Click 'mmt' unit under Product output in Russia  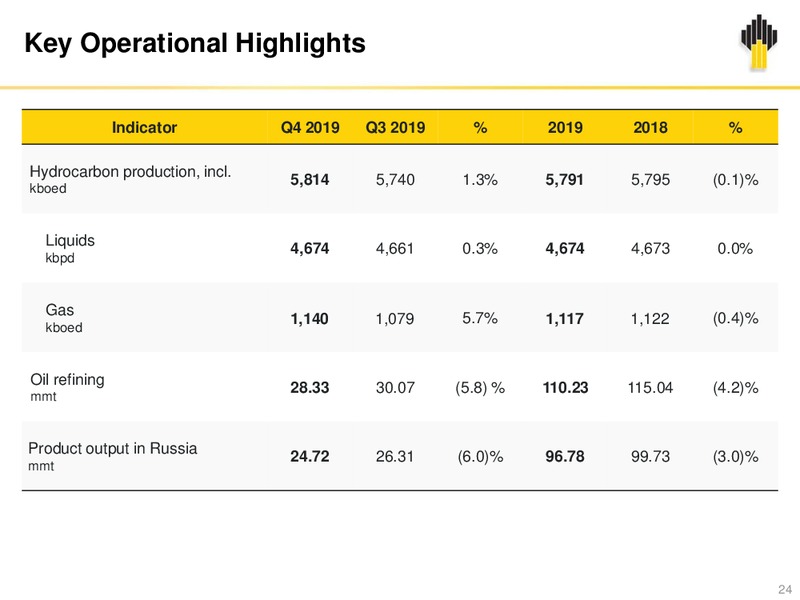41,466
